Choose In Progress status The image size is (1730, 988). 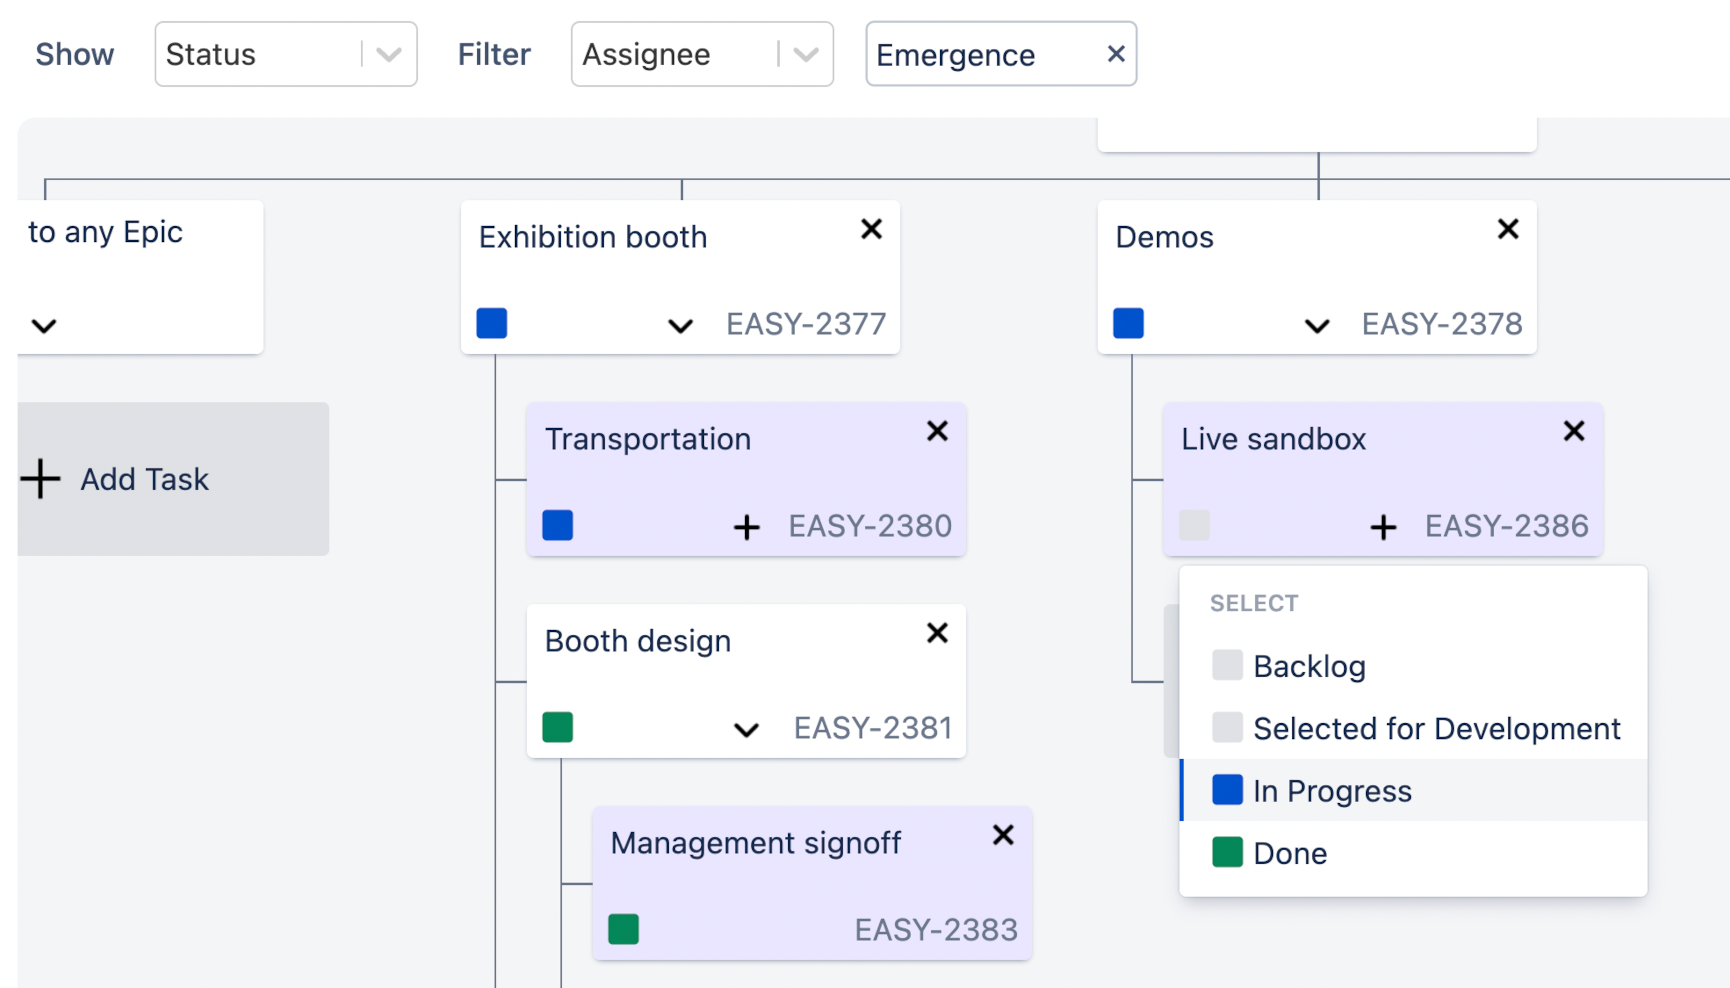coord(1413,790)
